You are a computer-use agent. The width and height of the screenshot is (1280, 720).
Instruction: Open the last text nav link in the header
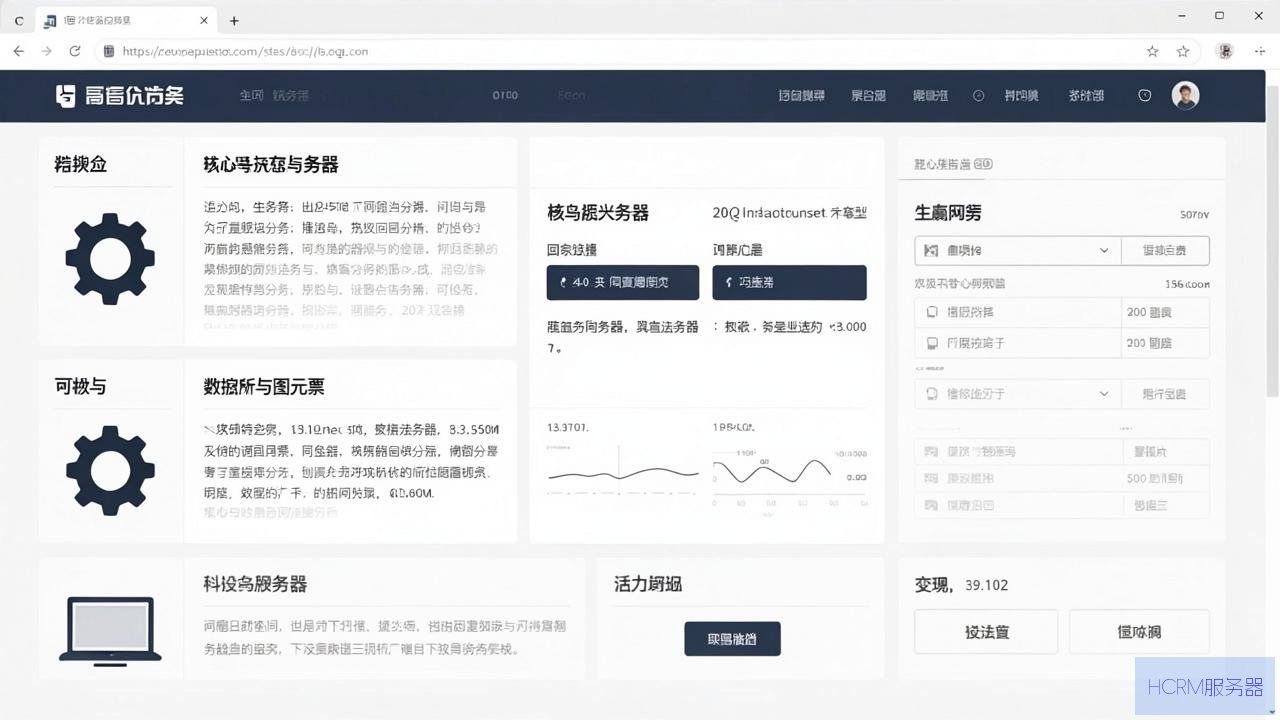1086,95
